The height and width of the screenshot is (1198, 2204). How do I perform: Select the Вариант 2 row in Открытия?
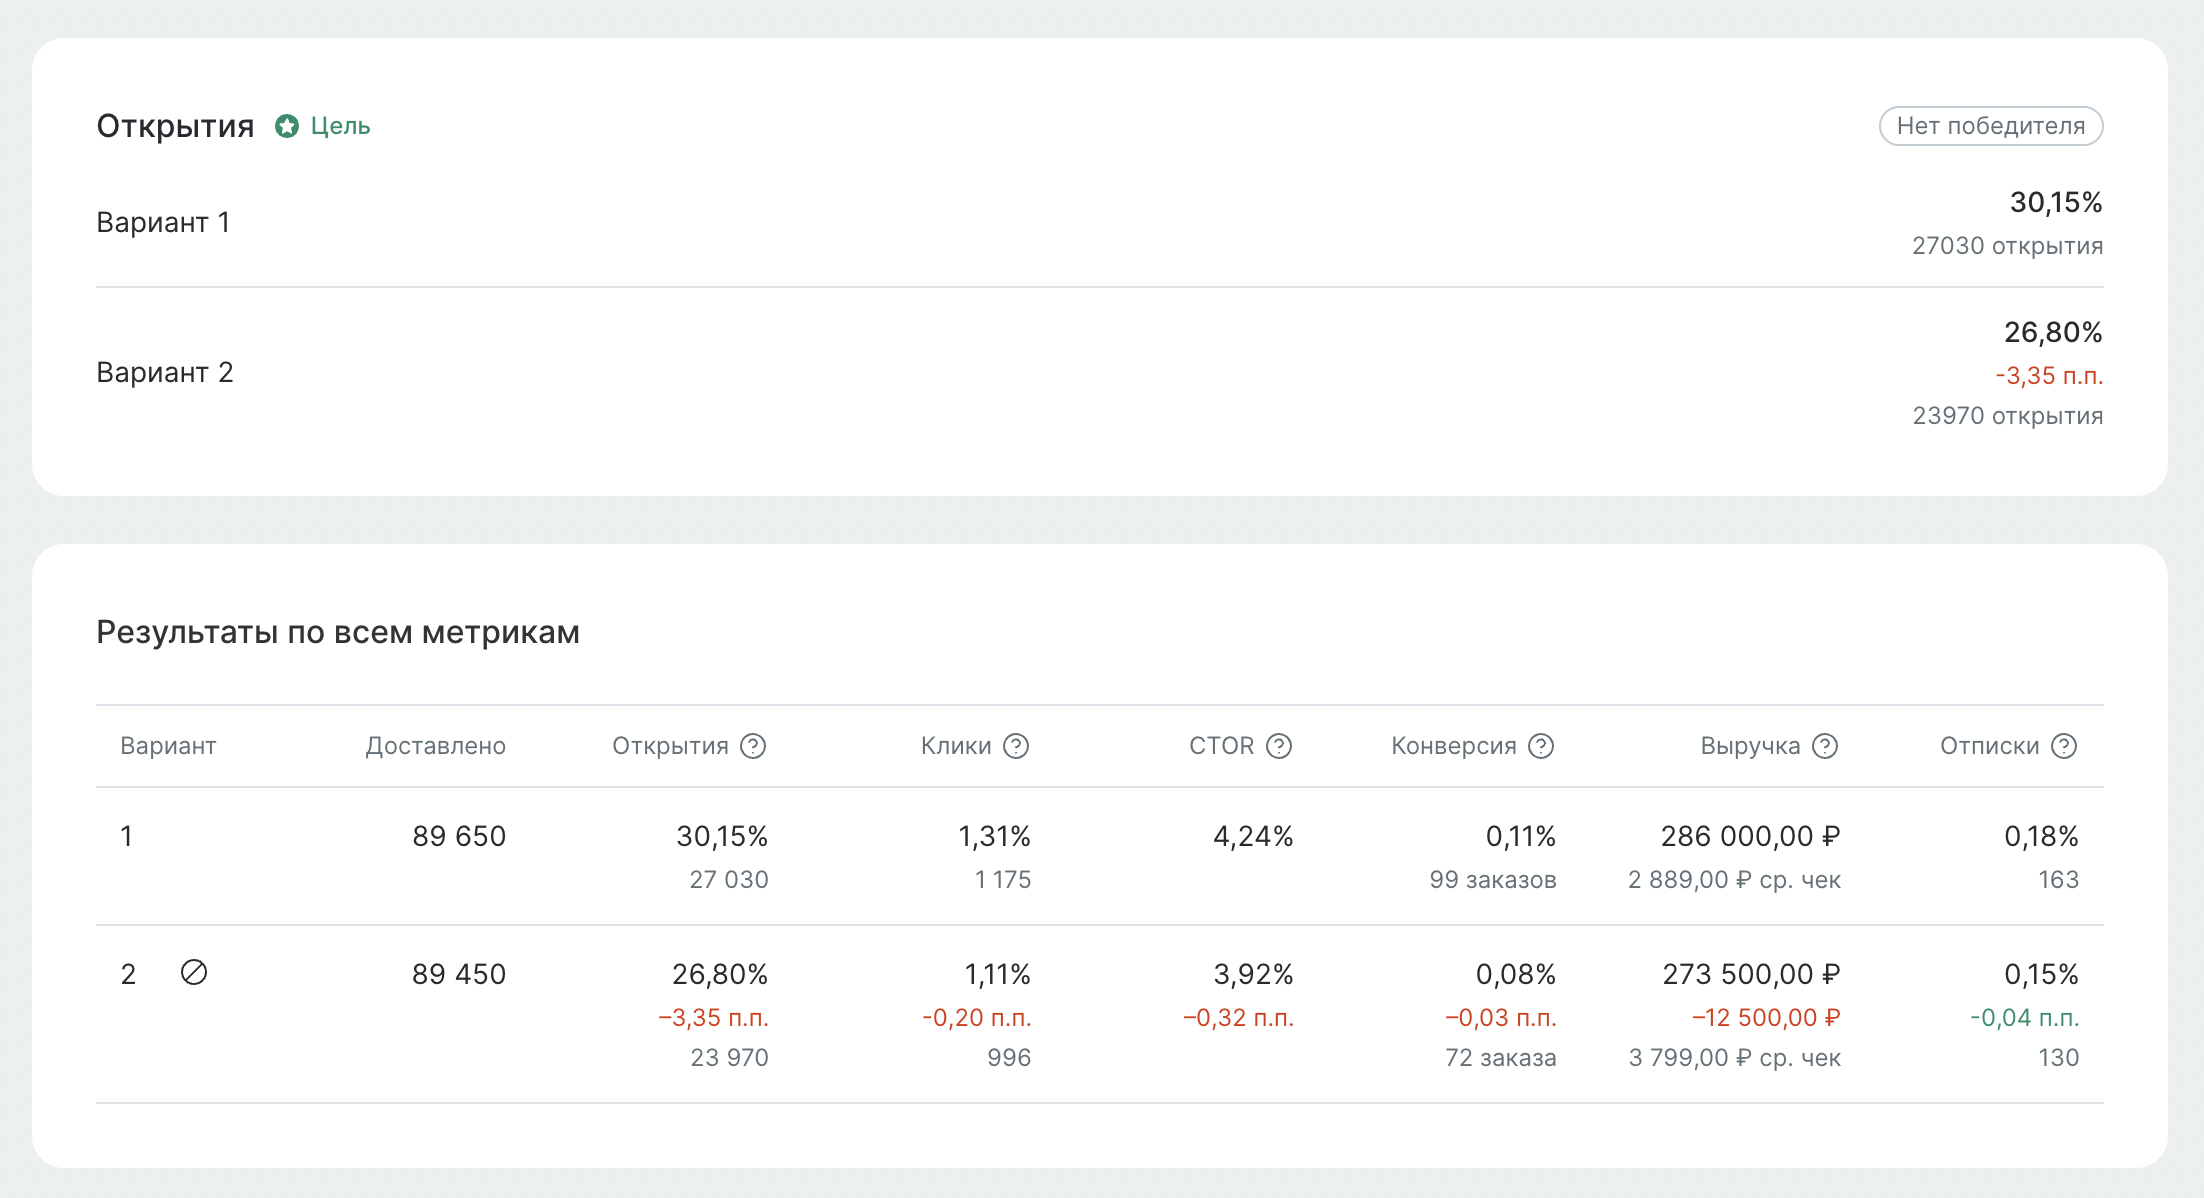point(164,372)
